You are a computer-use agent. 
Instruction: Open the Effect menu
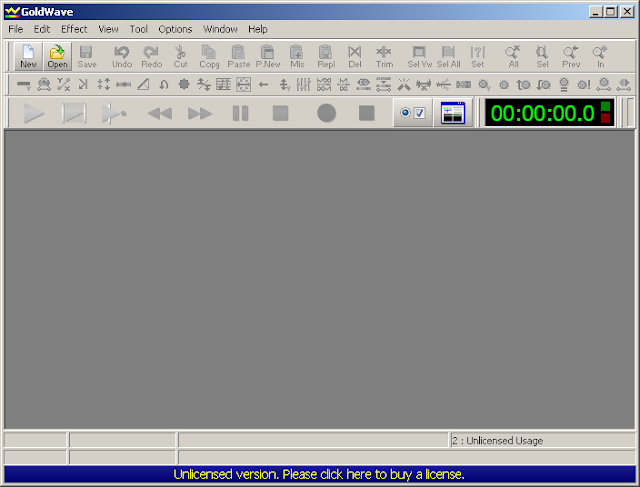tap(74, 29)
